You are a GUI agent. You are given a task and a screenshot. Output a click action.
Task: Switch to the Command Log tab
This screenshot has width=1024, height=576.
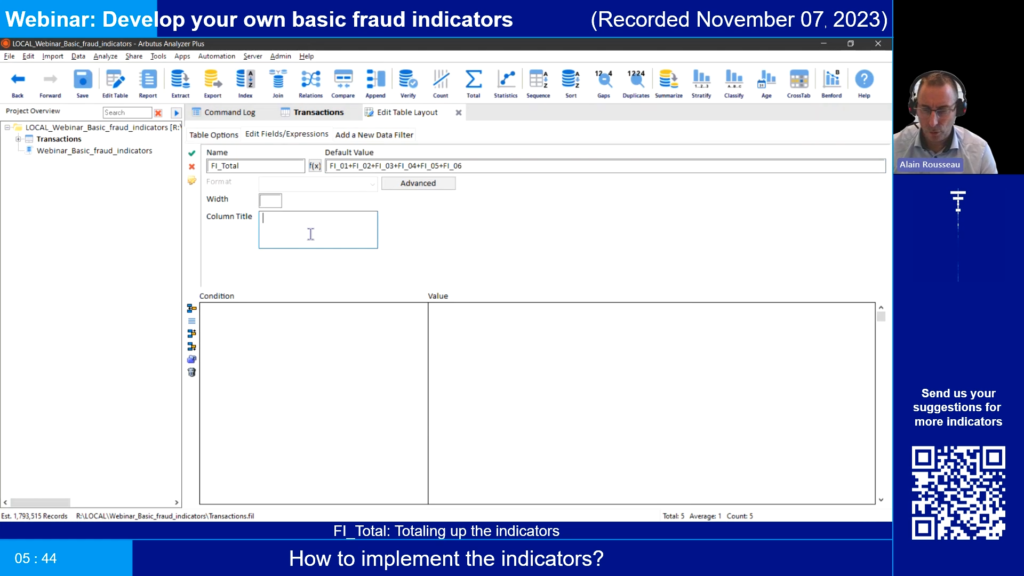223,112
